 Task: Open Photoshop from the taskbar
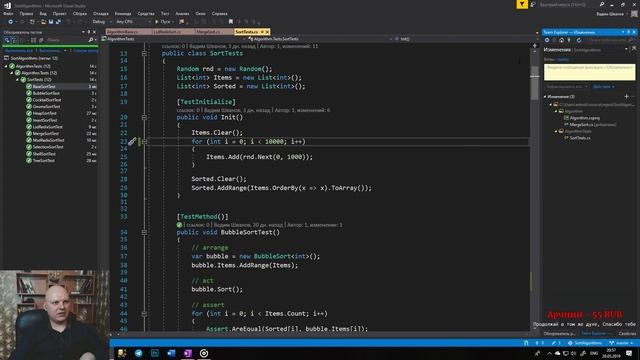pos(155,353)
